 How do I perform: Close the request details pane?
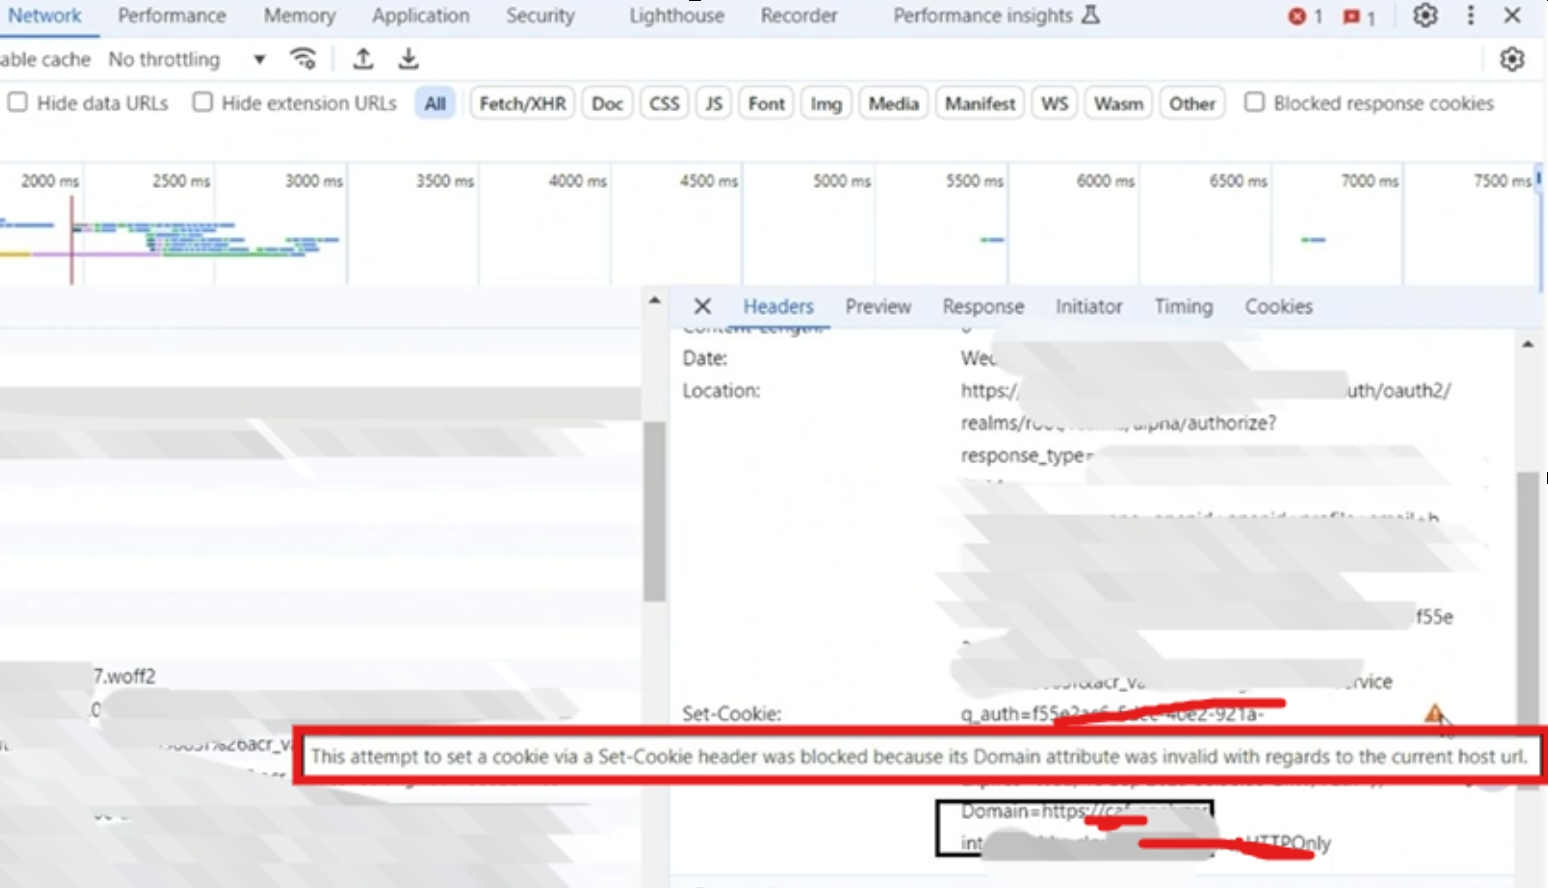702,306
